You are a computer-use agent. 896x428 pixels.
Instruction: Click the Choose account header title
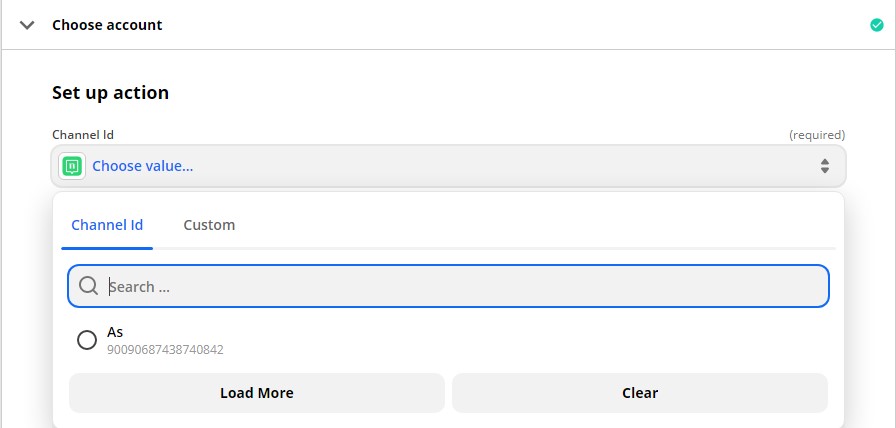107,25
